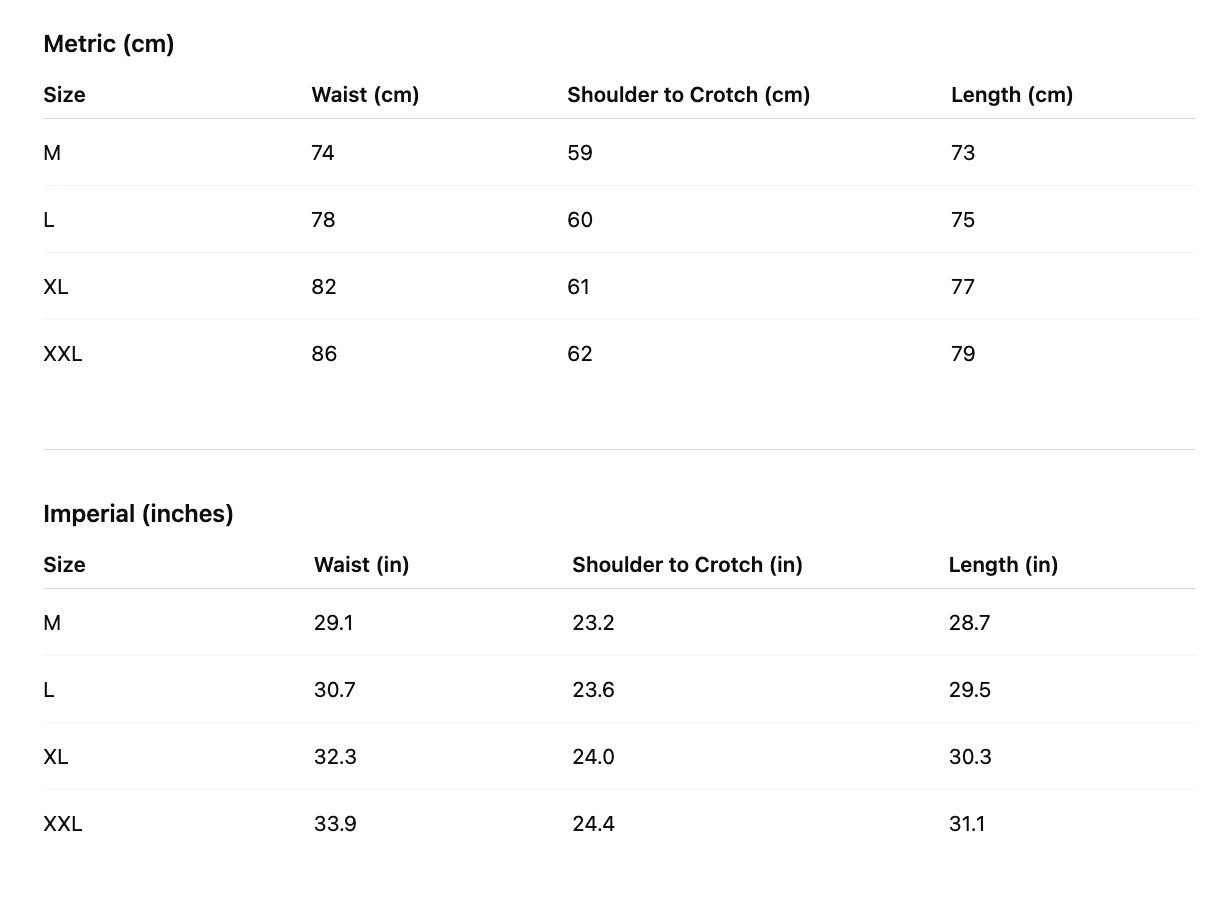
Task: Select the Length (cm) column header
Action: (1012, 95)
